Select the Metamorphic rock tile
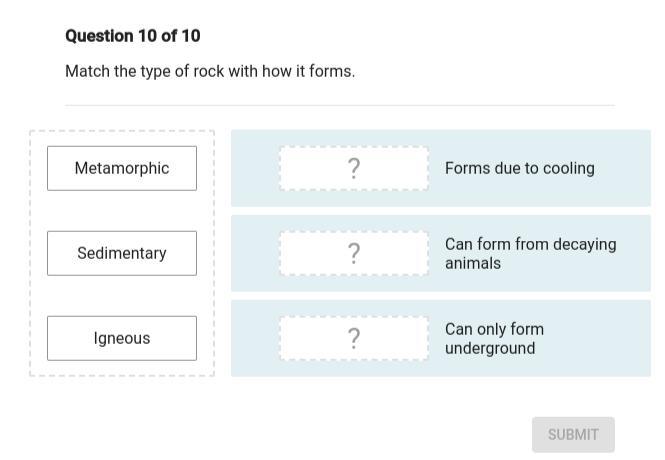This screenshot has width=665, height=460. click(x=122, y=168)
